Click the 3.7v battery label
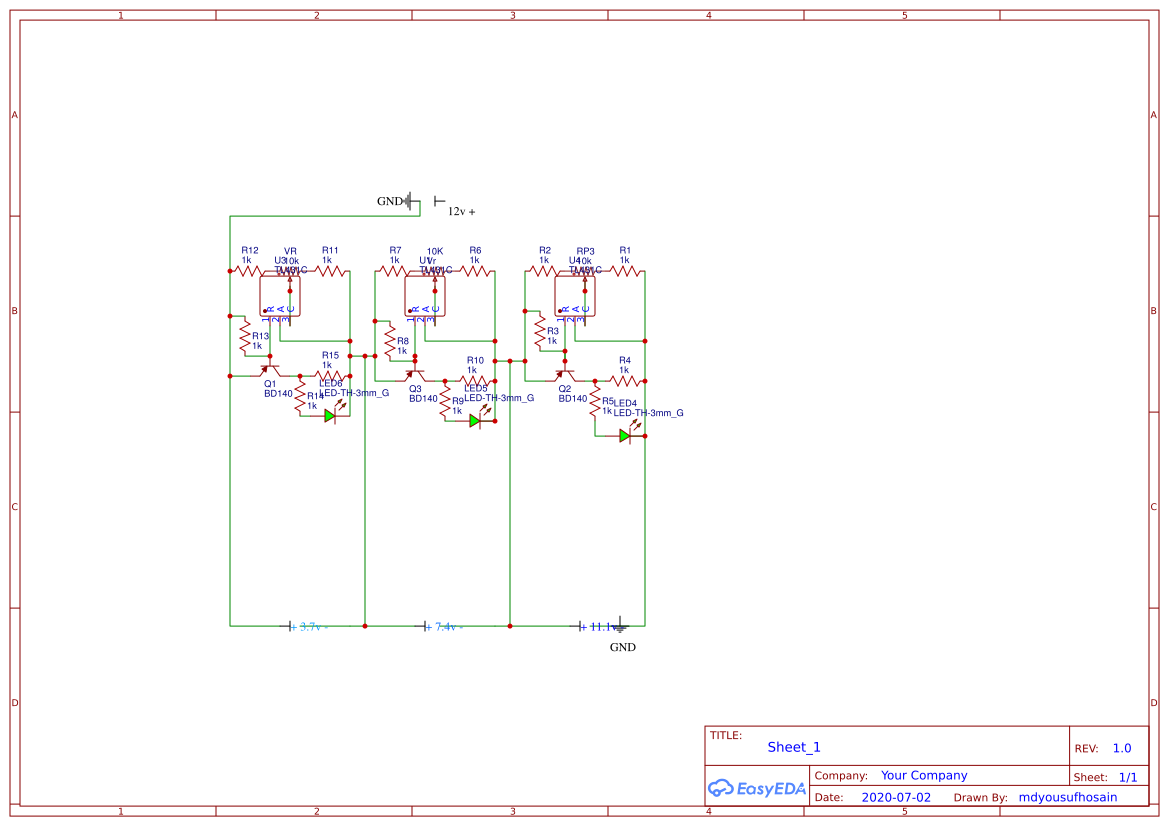The height and width of the screenshot is (827, 1169). point(309,627)
